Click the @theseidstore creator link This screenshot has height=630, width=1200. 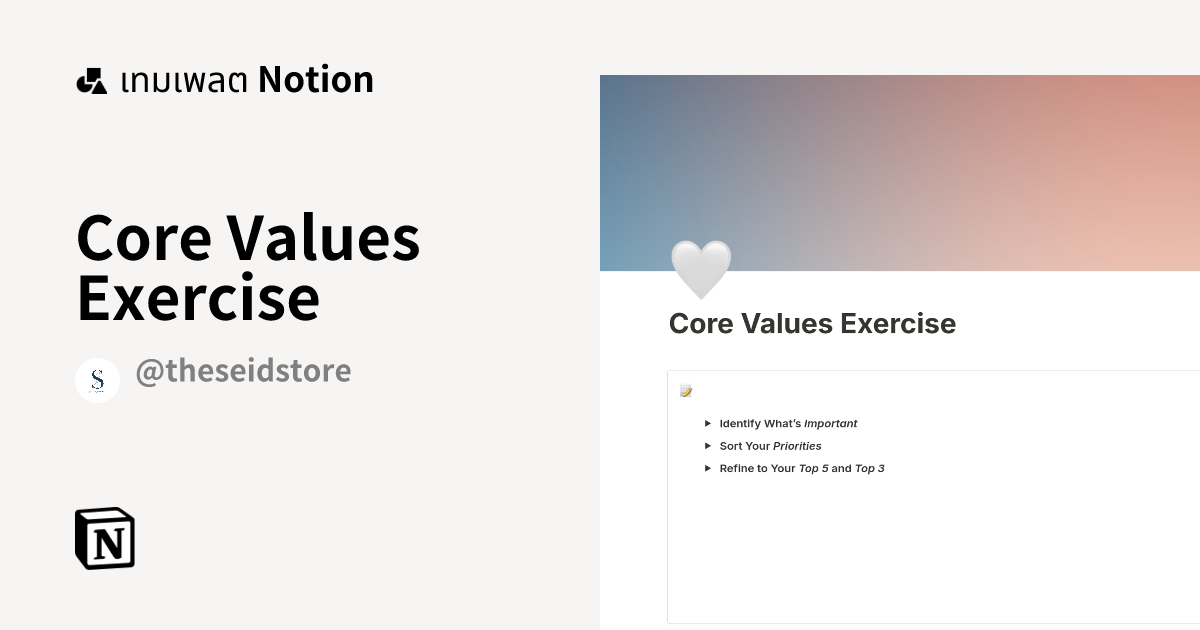(243, 371)
